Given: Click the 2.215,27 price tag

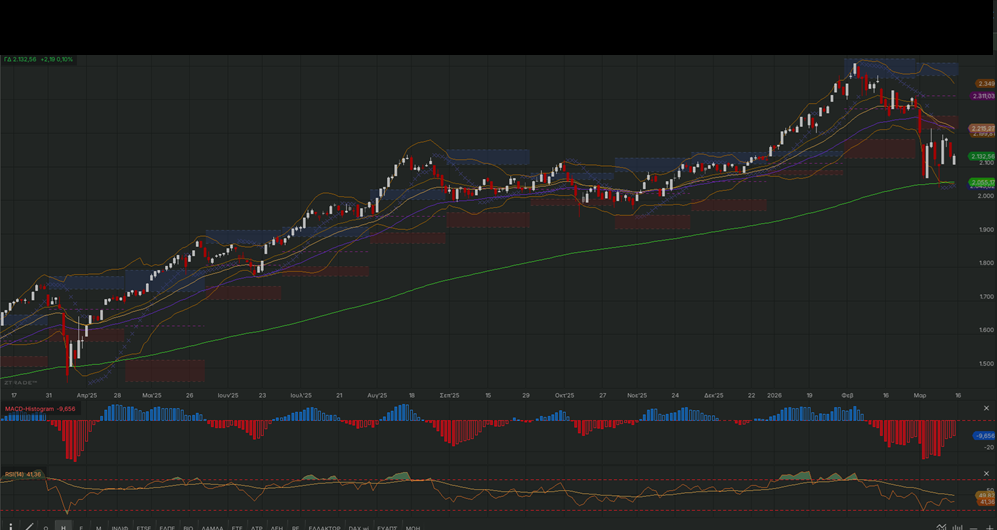Looking at the screenshot, I should click(x=982, y=128).
